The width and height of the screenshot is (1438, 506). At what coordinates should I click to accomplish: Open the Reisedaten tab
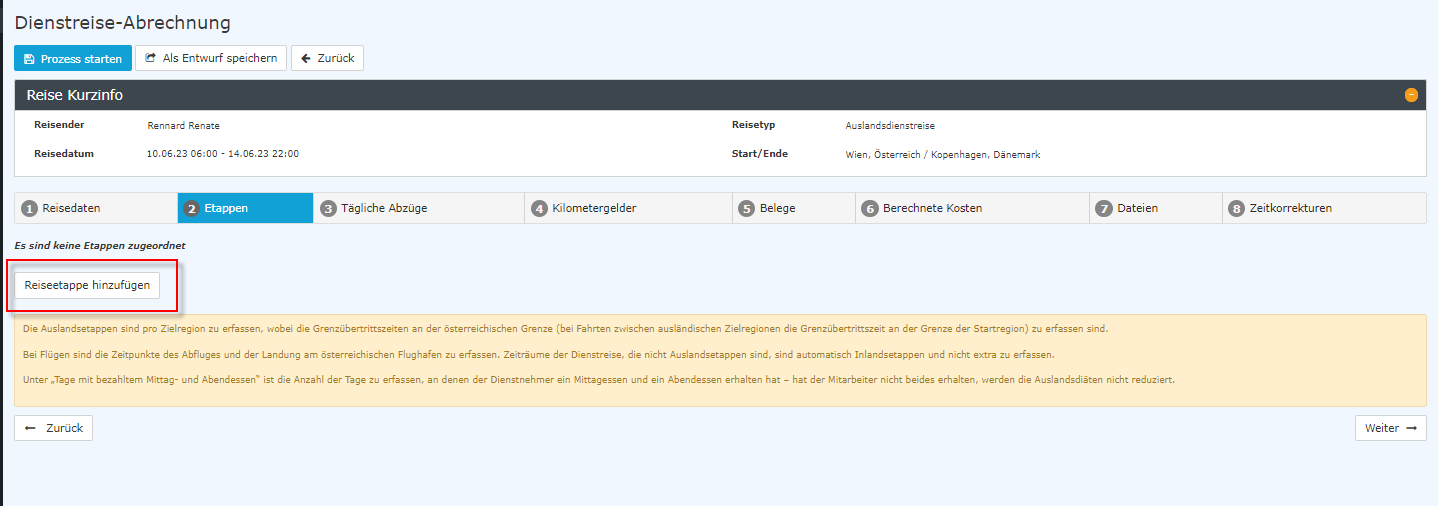click(x=96, y=208)
